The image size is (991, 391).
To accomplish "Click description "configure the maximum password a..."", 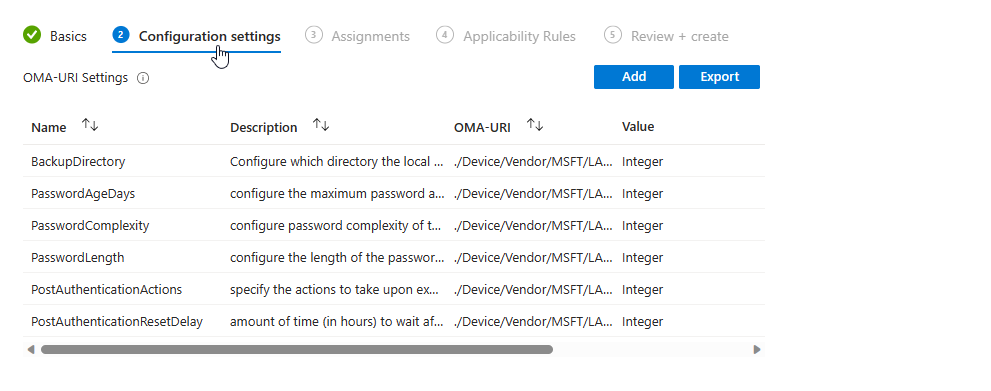I will point(337,193).
